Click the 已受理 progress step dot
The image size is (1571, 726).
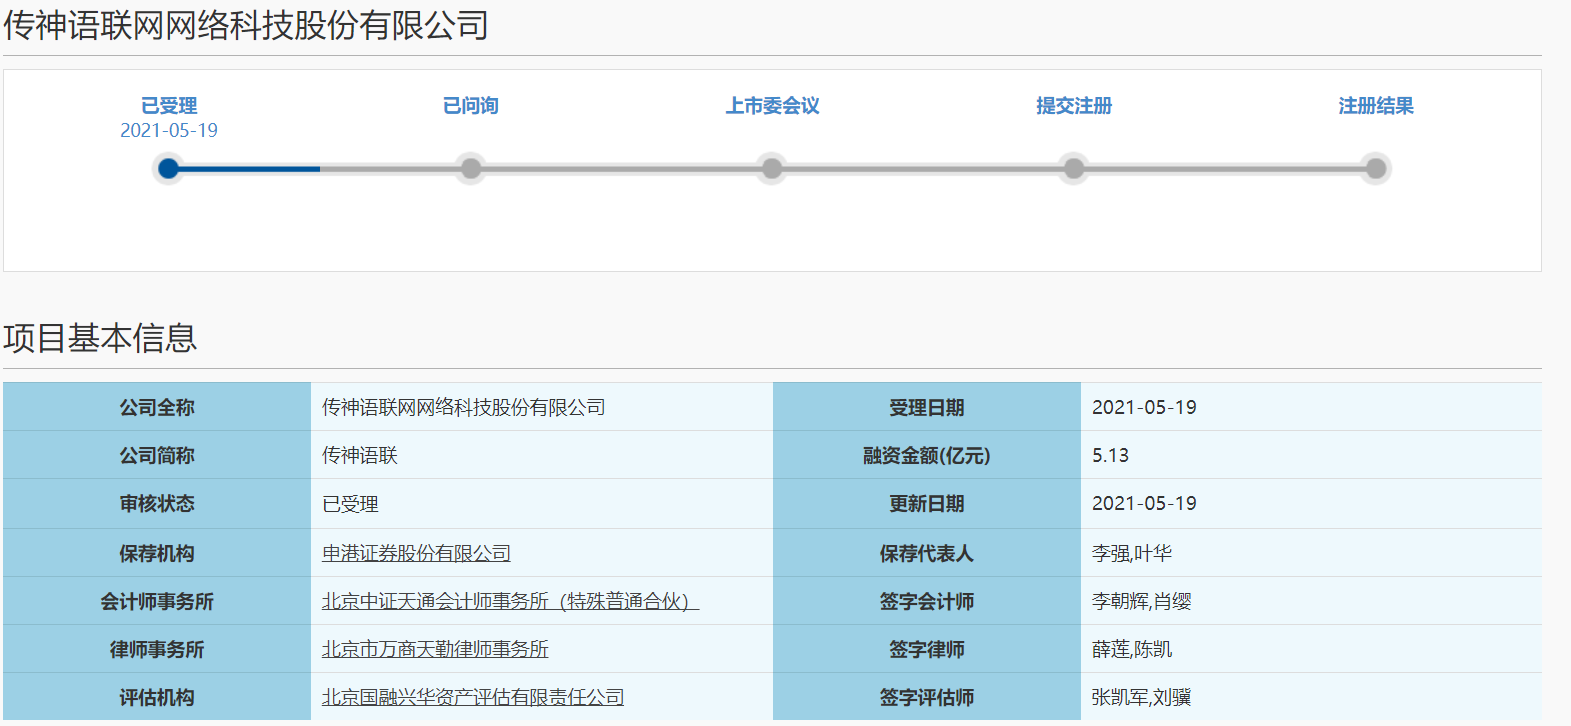(169, 169)
